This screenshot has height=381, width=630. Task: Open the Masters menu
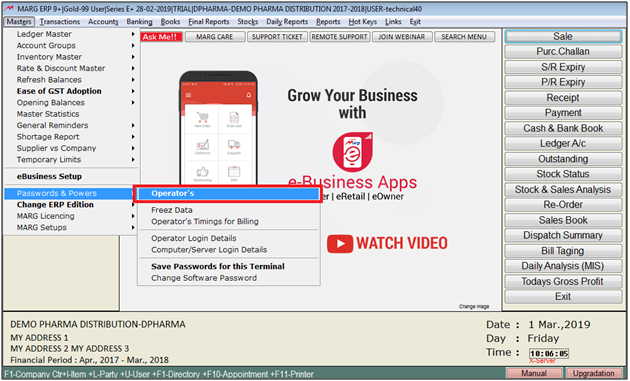19,22
